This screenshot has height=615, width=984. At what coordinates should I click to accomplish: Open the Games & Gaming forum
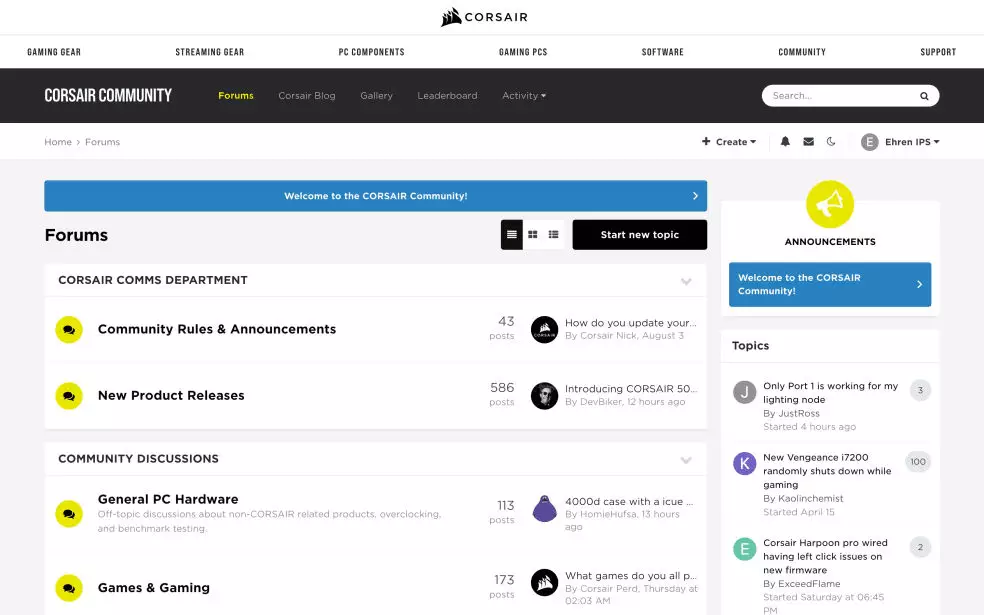(154, 588)
